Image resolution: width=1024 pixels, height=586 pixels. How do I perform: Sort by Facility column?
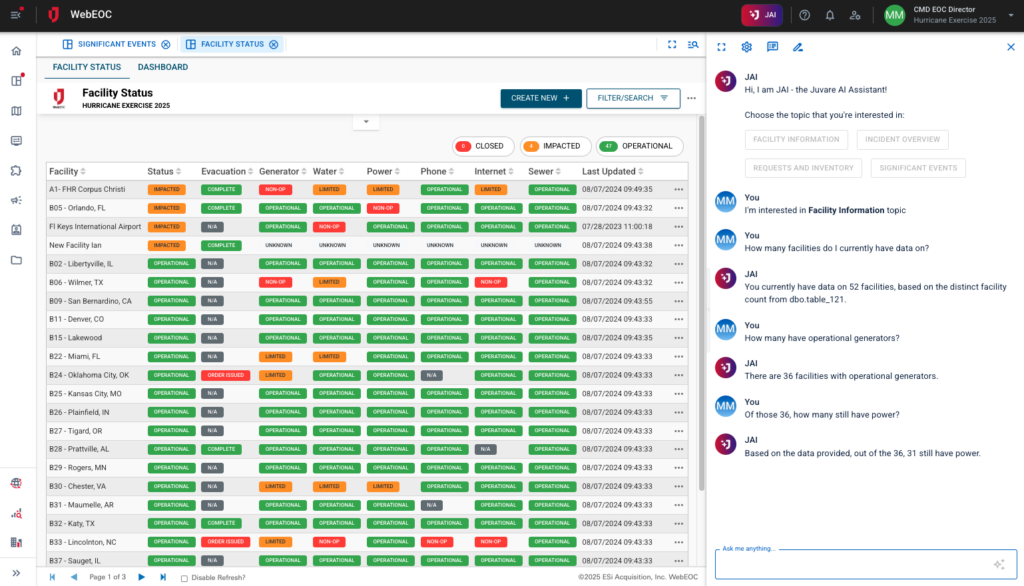[67, 171]
